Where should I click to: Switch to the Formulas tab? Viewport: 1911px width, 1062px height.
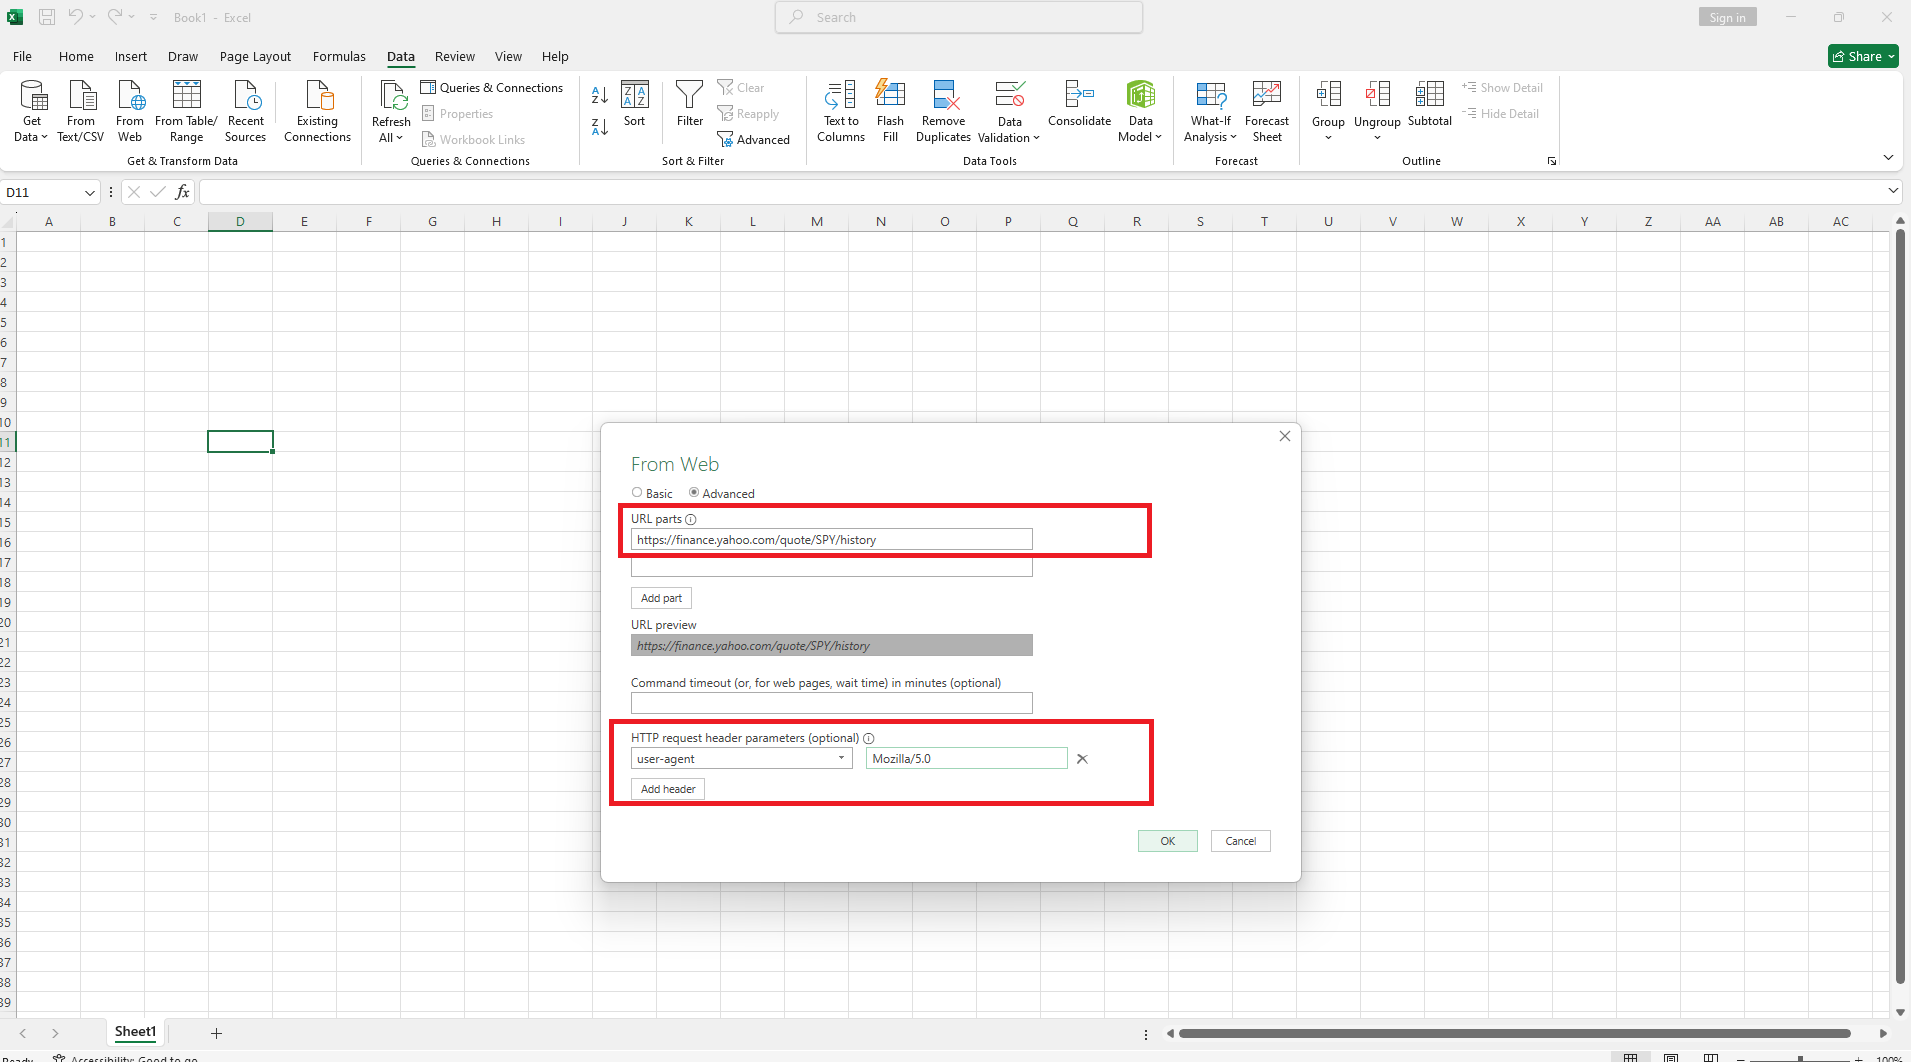[339, 57]
